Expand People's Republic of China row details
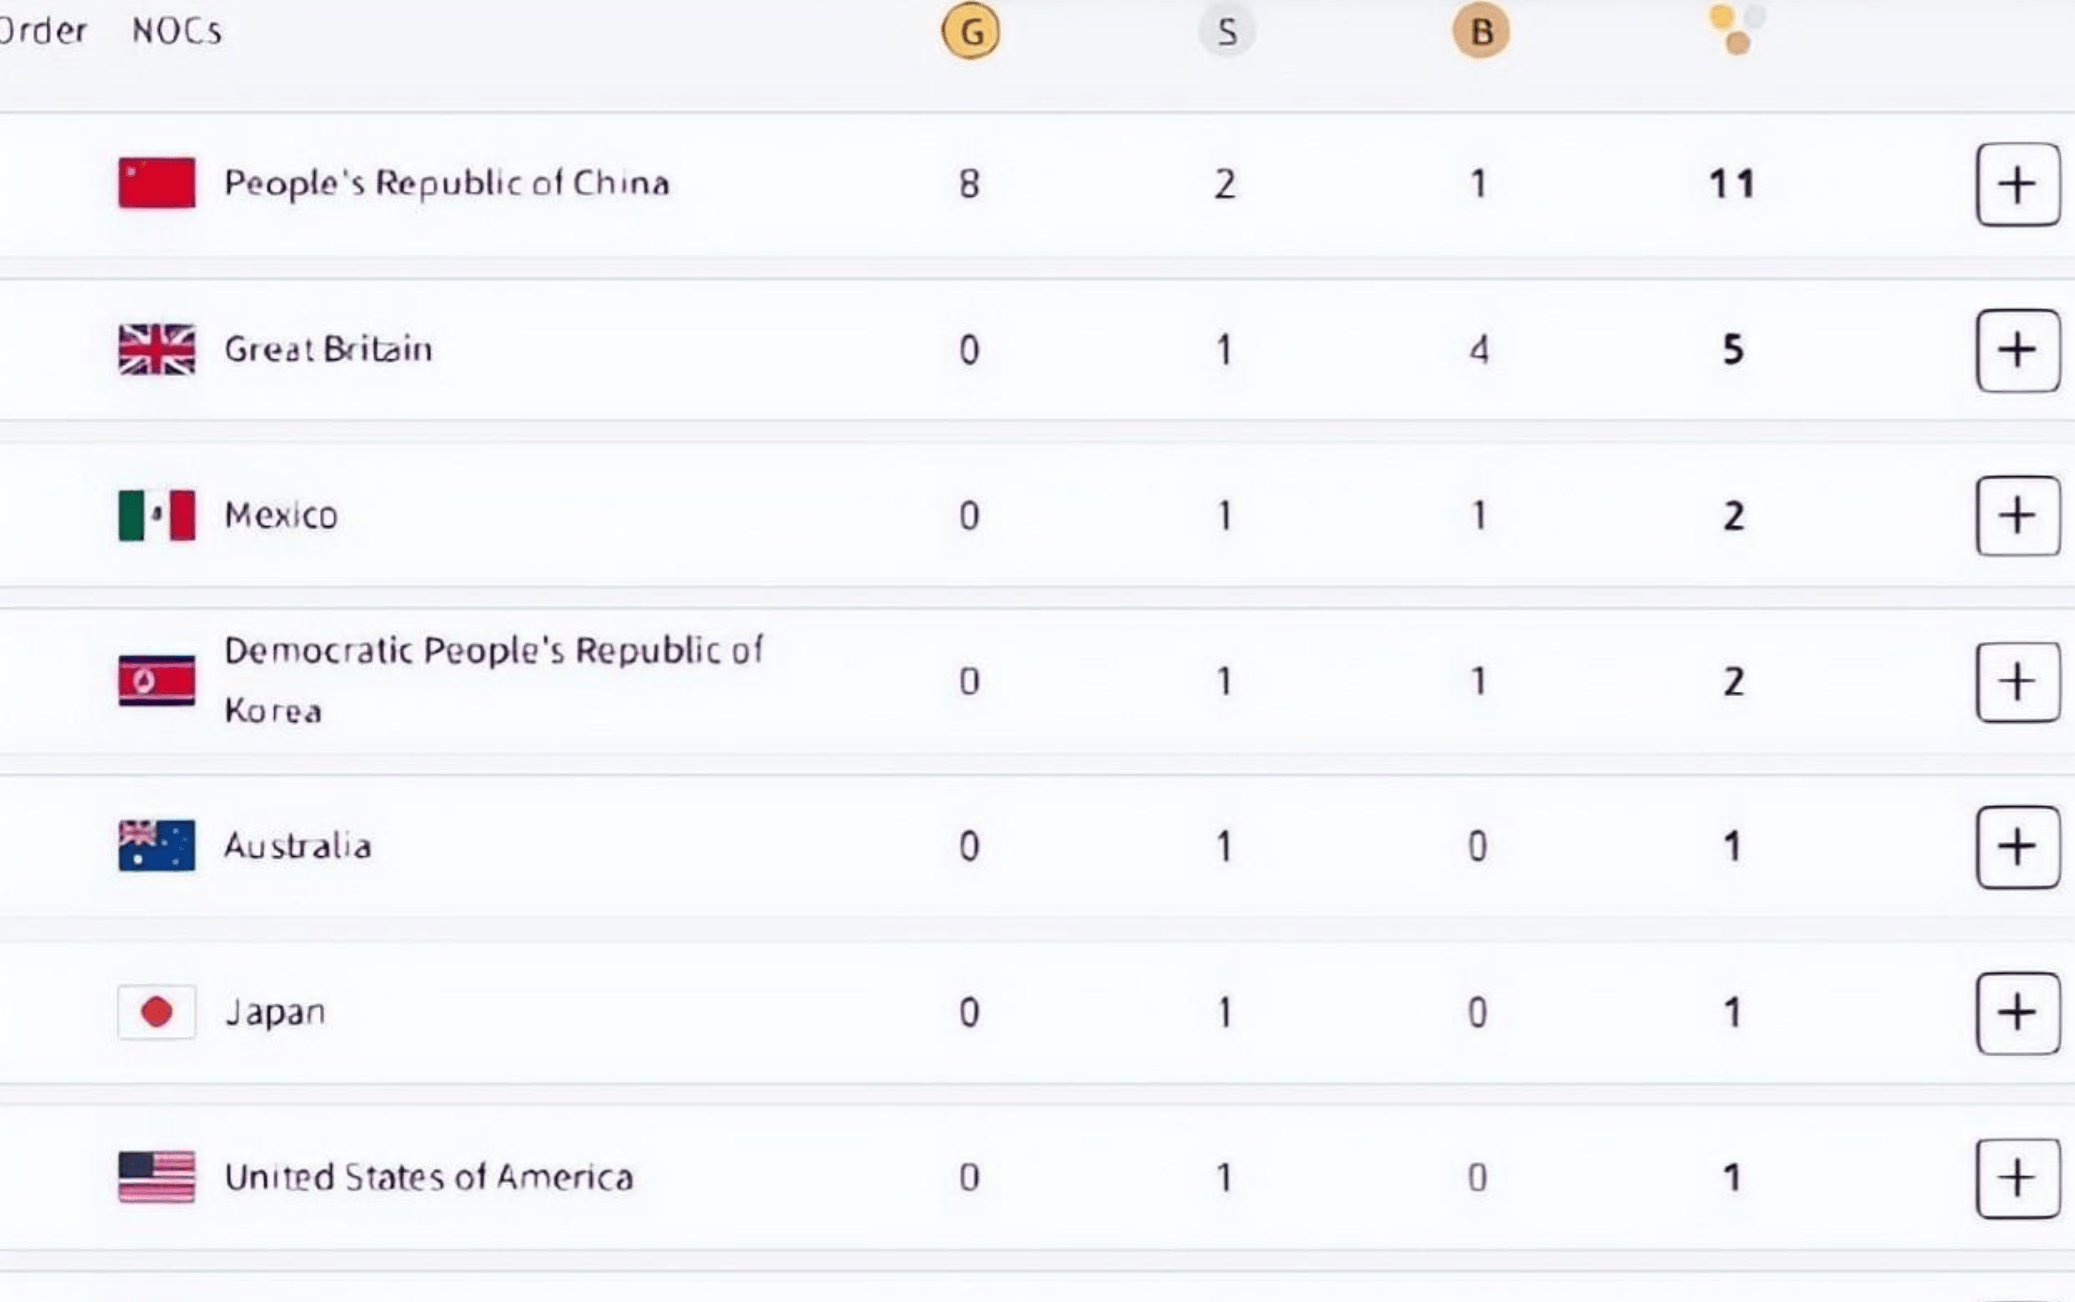Screen dimensions: 2075x1302 2017,184
